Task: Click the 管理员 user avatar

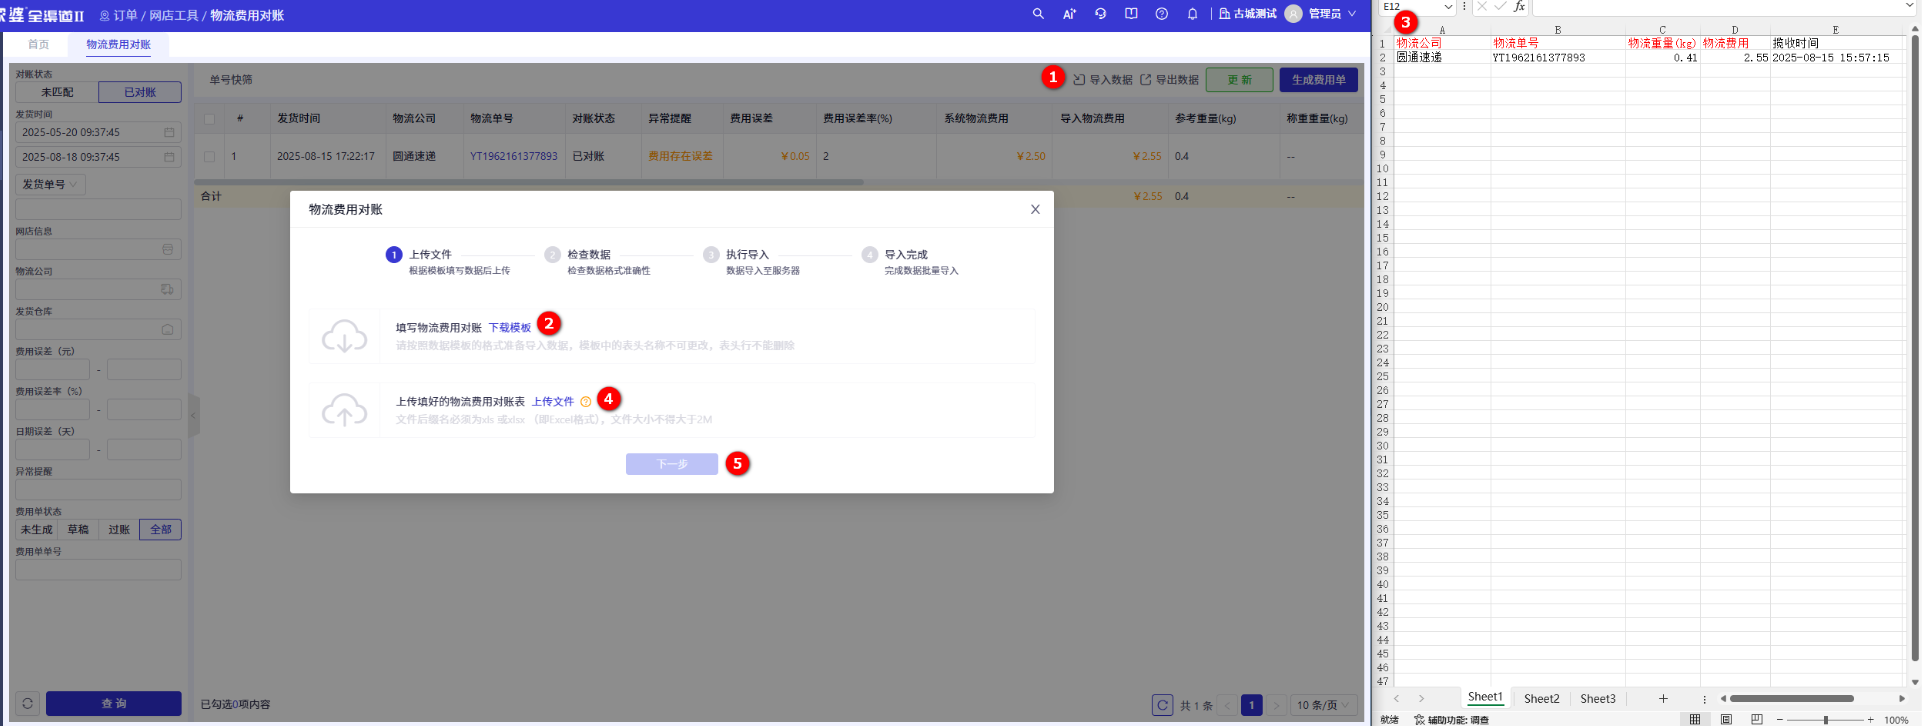Action: [1293, 14]
